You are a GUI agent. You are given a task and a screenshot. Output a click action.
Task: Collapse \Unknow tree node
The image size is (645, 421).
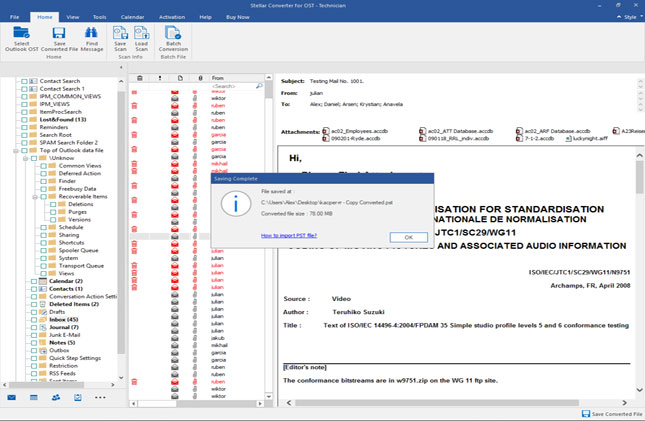[x=26, y=158]
